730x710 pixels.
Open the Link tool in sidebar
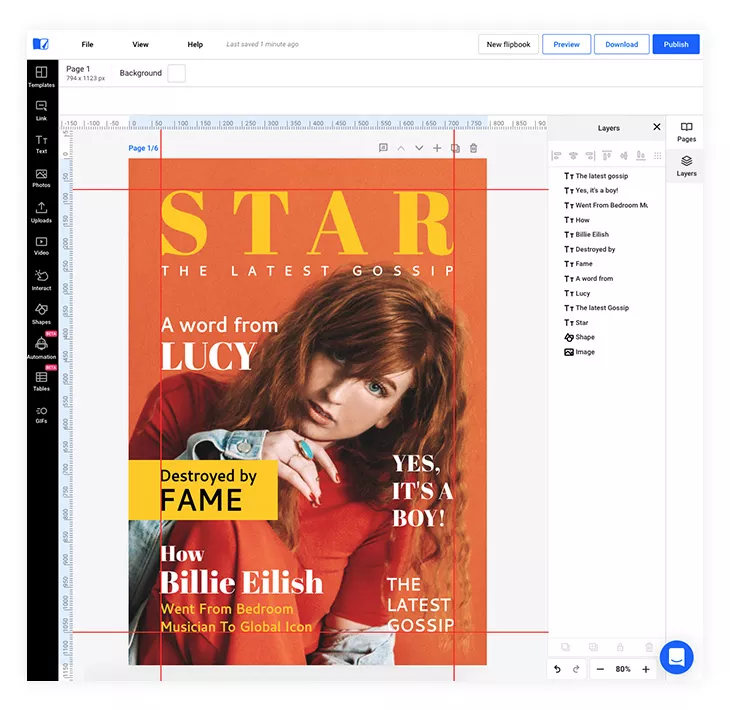[41, 111]
